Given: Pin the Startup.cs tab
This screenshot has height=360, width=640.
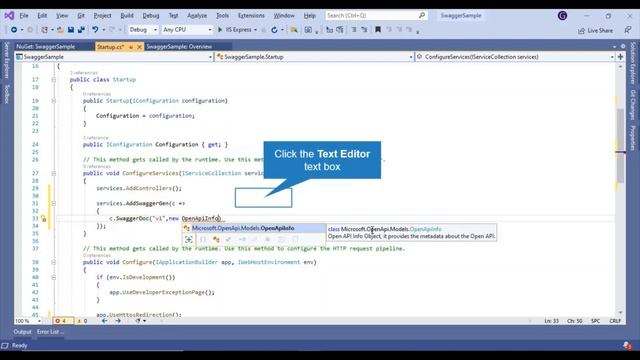Looking at the screenshot, I should point(131,47).
